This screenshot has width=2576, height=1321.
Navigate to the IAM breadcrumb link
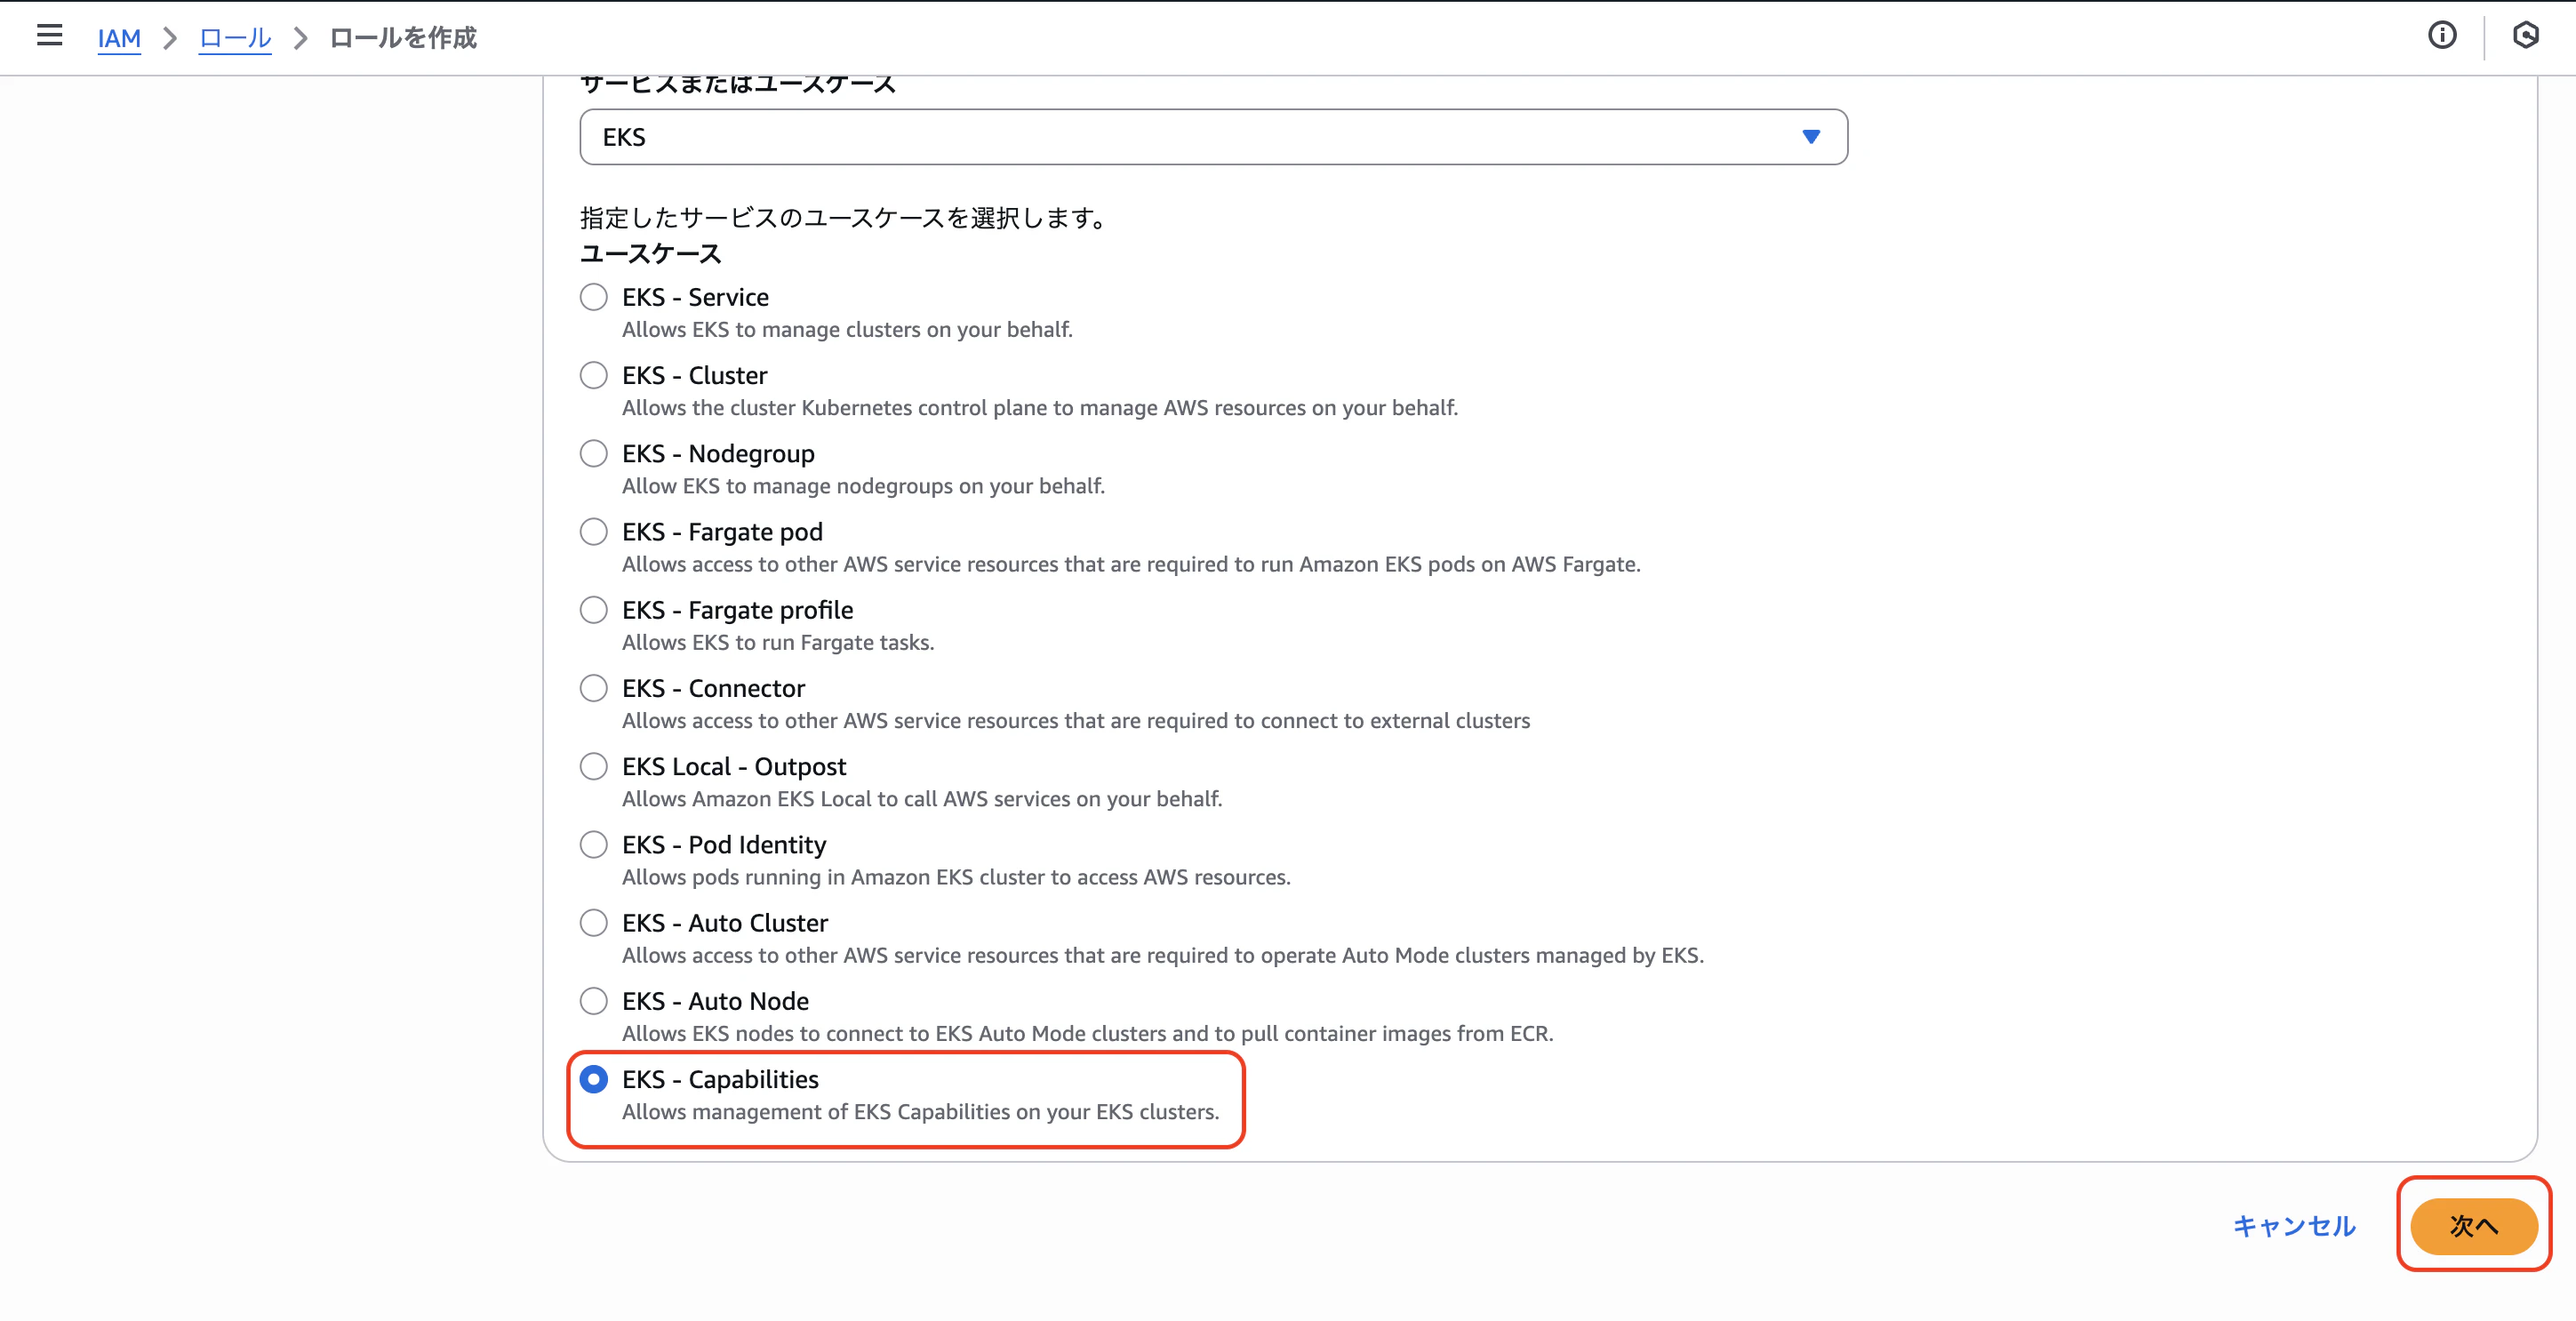coord(119,38)
